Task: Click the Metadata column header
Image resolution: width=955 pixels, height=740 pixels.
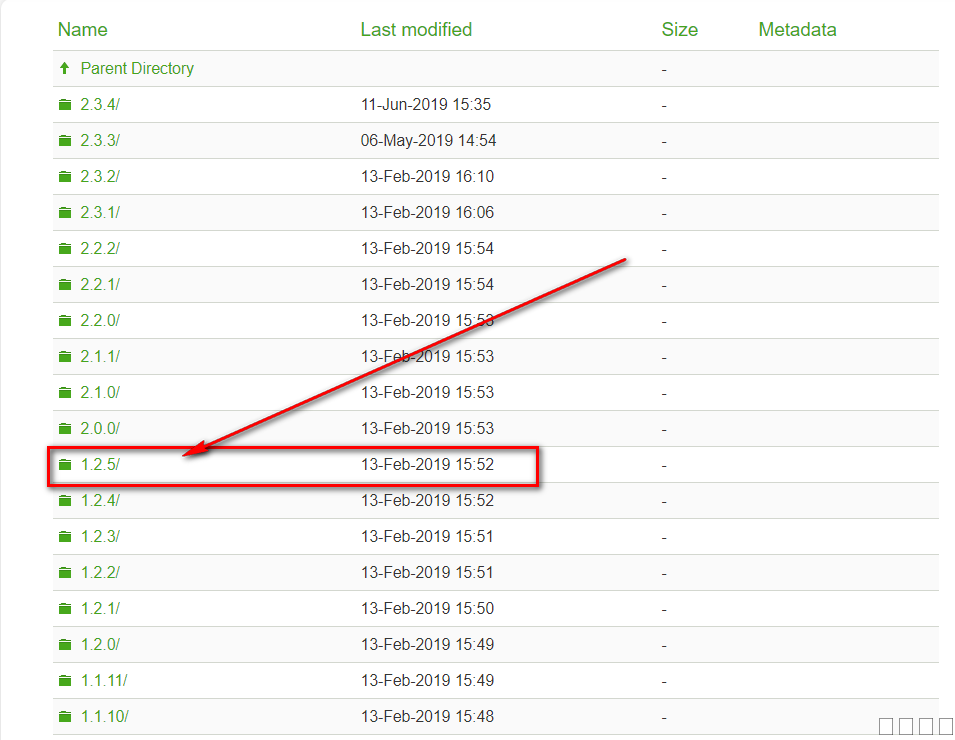Action: pyautogui.click(x=797, y=30)
